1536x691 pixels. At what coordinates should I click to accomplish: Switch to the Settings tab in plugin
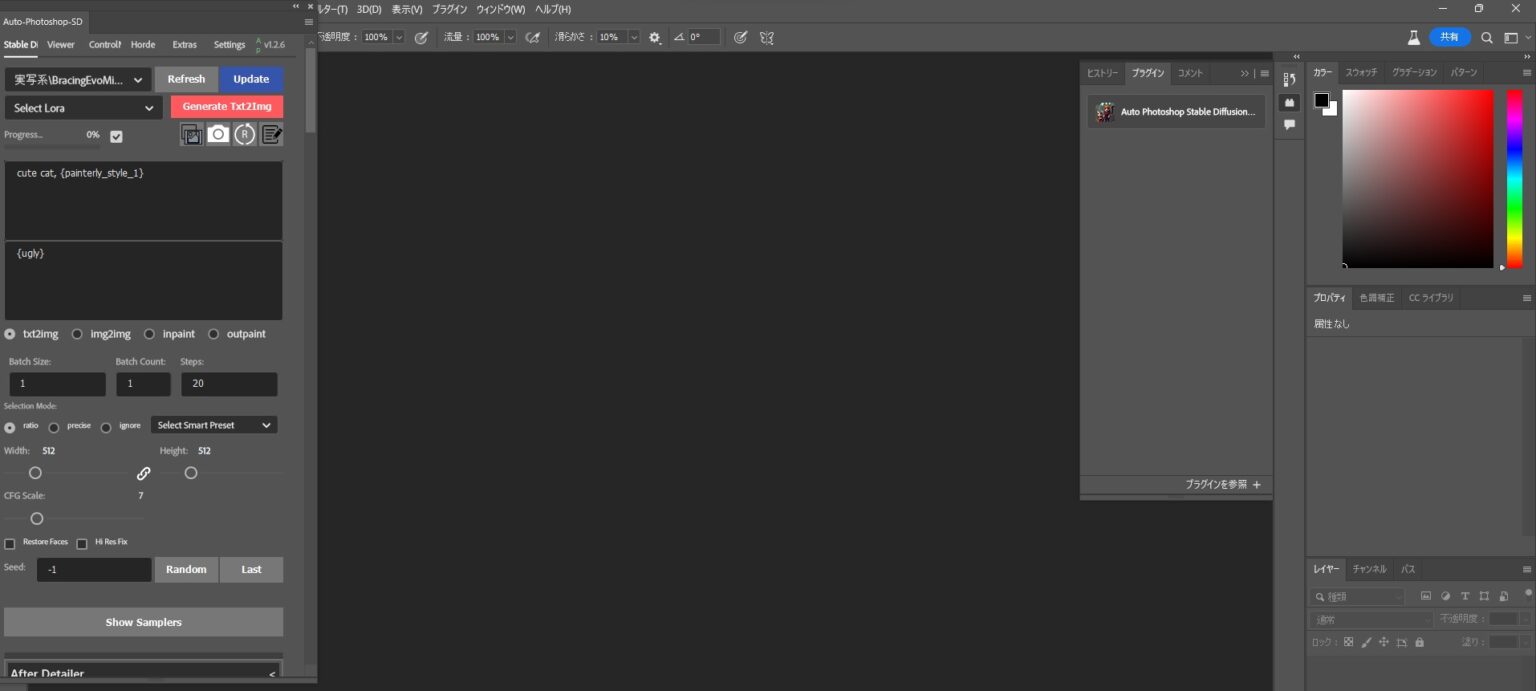(x=229, y=45)
